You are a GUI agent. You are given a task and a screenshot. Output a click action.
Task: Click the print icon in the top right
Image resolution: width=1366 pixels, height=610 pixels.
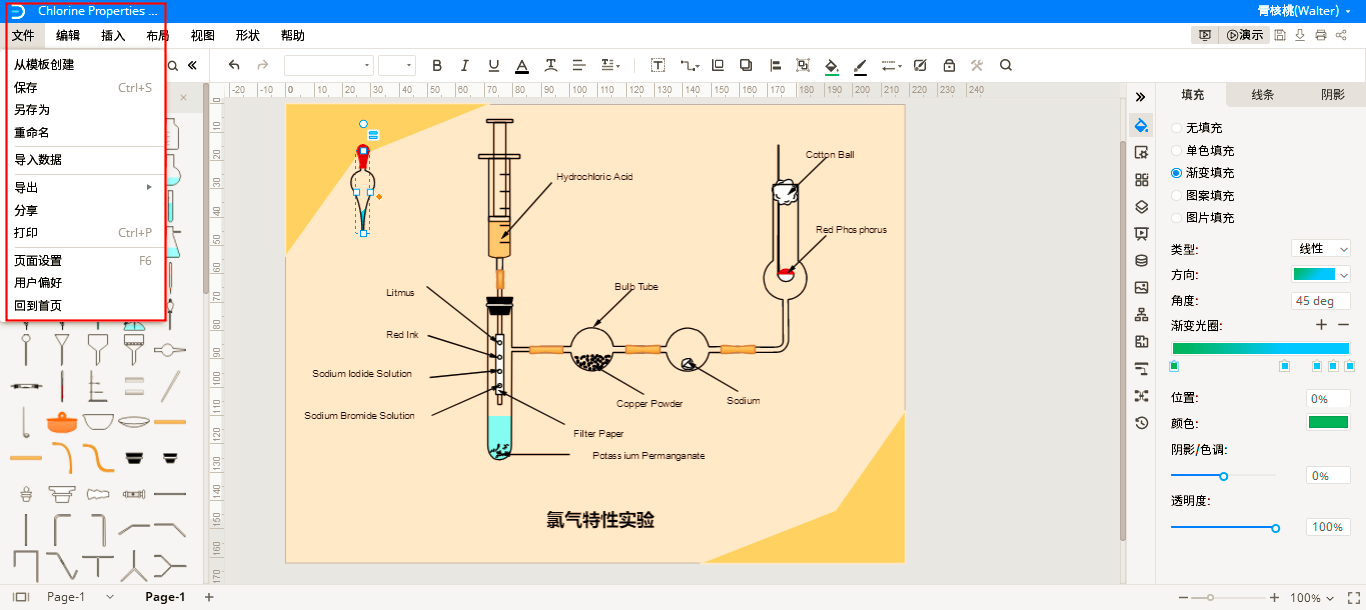coord(1320,35)
